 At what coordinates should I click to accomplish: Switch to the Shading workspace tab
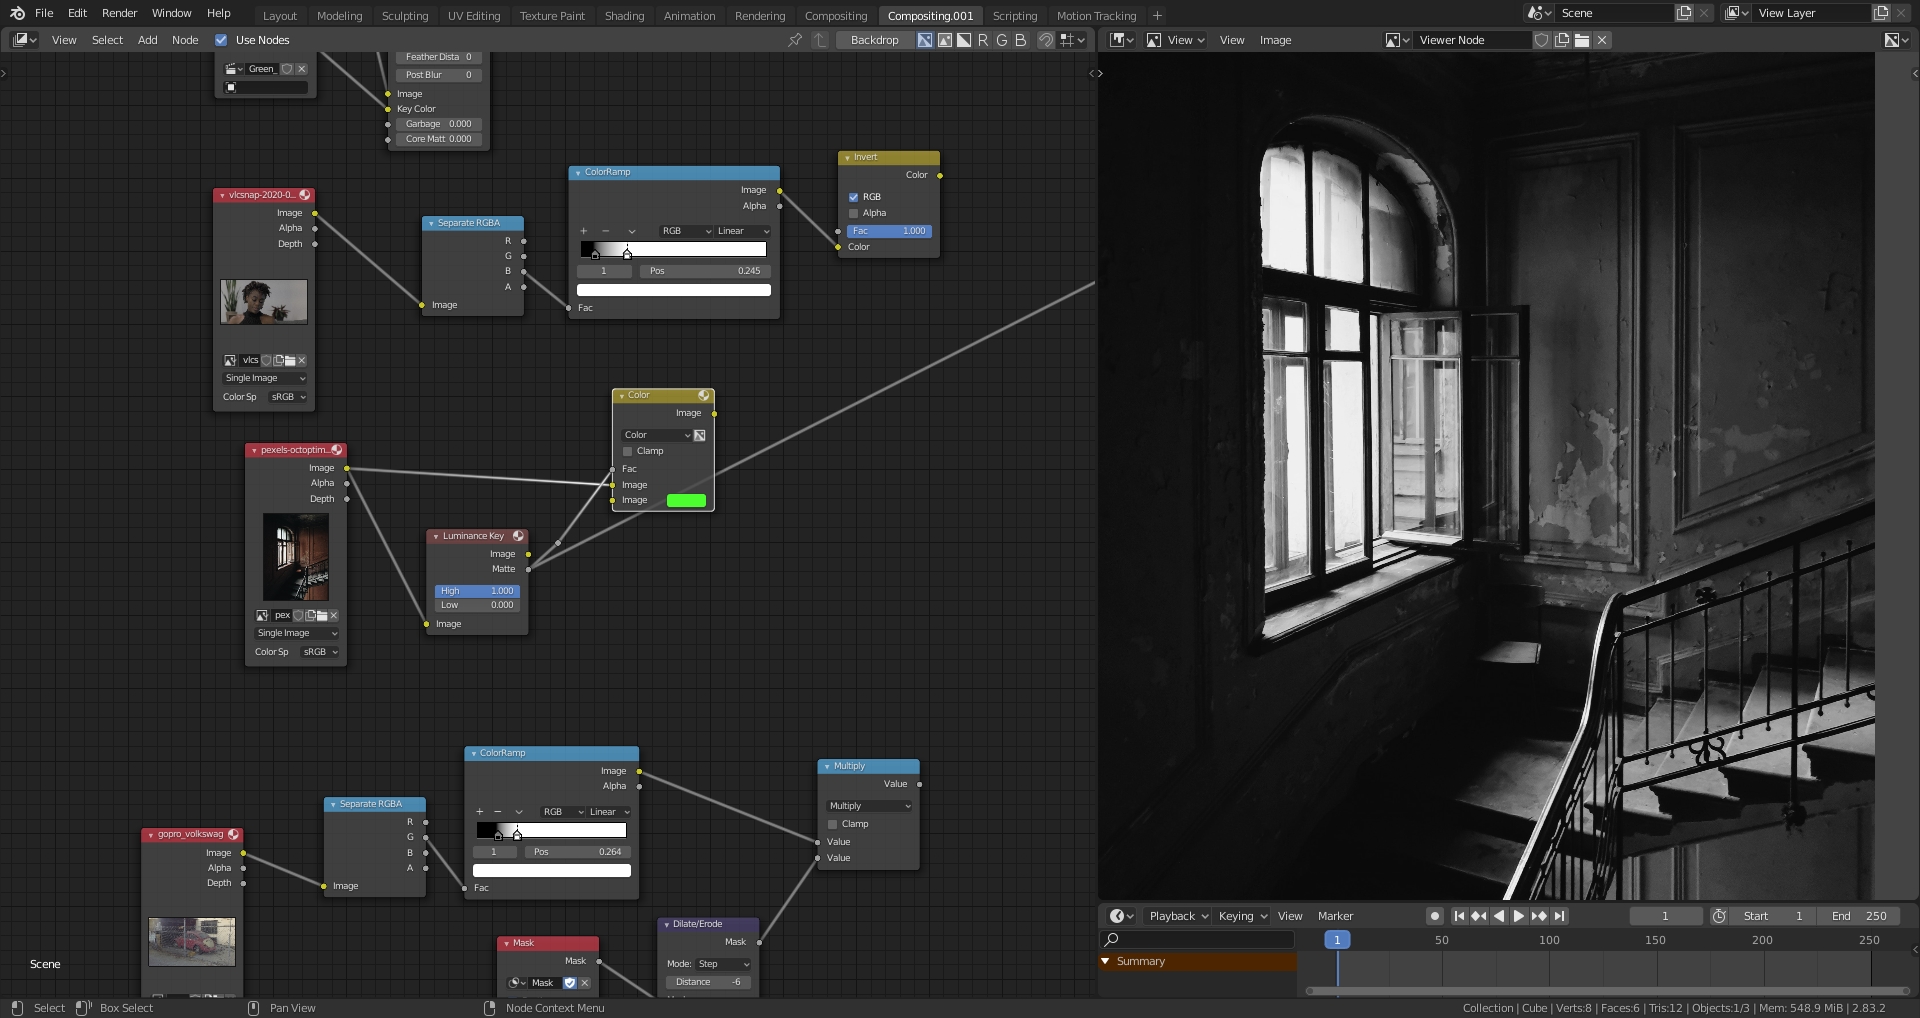coord(624,16)
